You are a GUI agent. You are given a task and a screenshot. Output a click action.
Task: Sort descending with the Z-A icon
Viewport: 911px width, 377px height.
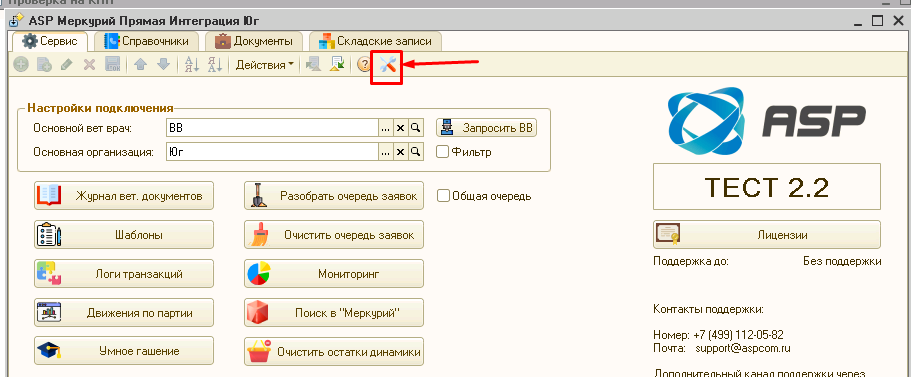[x=215, y=64]
